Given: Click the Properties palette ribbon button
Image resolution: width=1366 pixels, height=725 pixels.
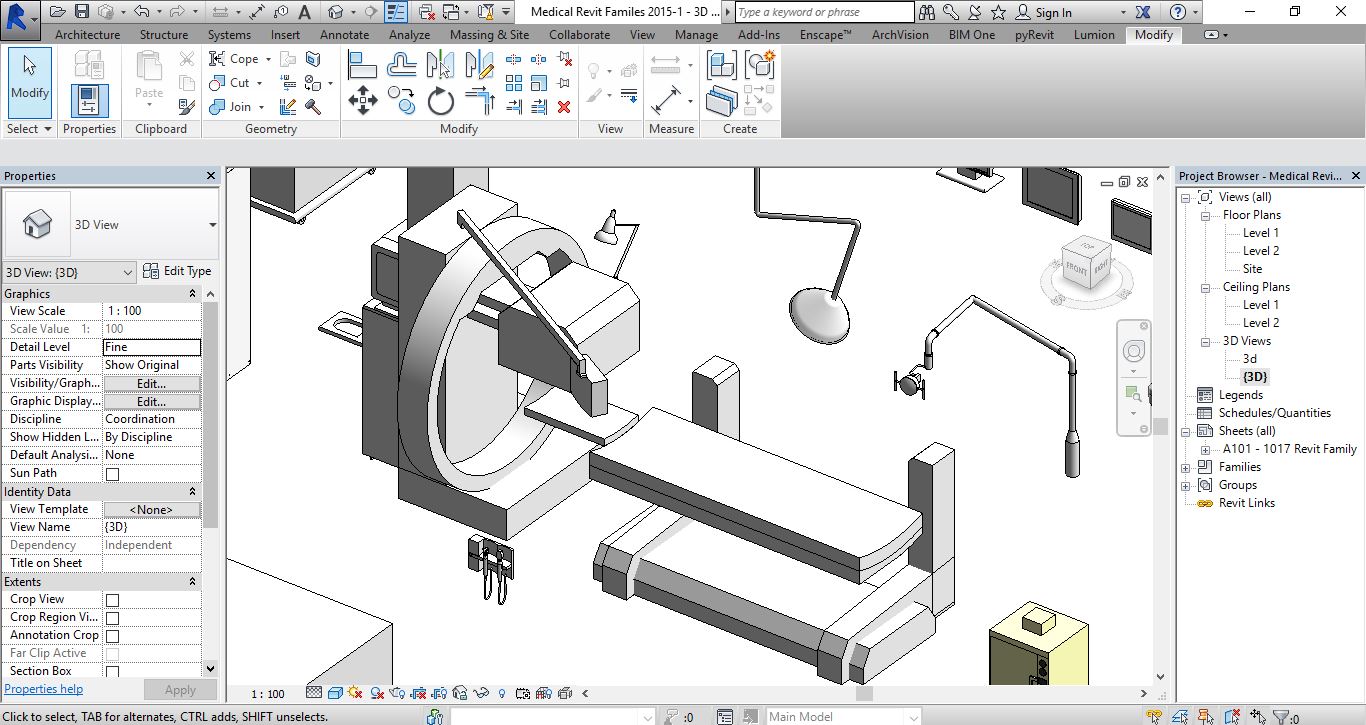Looking at the screenshot, I should pos(89,101).
